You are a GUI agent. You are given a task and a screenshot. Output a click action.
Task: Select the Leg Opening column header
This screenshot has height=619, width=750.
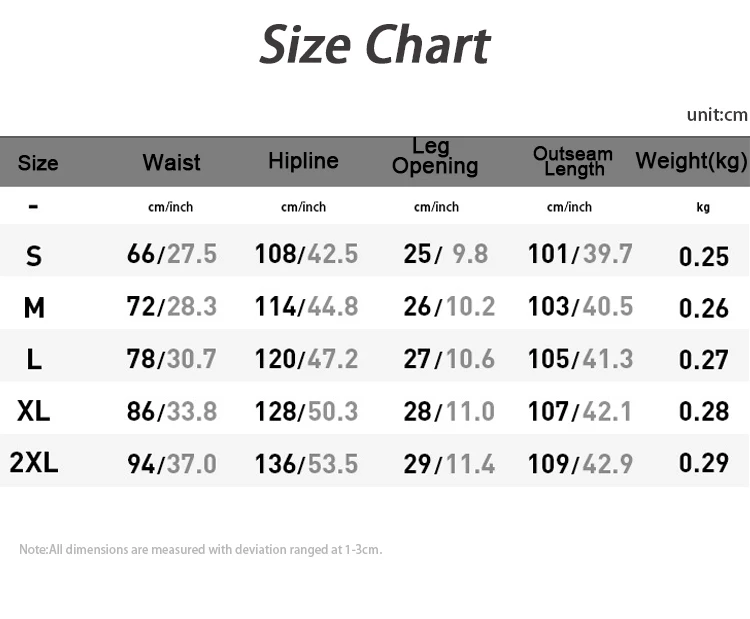click(x=435, y=158)
